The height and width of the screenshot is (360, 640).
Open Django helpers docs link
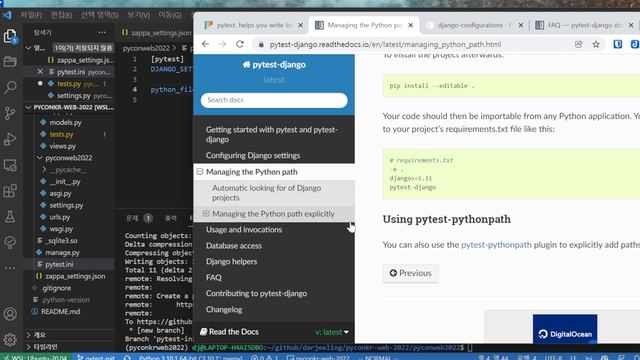pos(231,262)
